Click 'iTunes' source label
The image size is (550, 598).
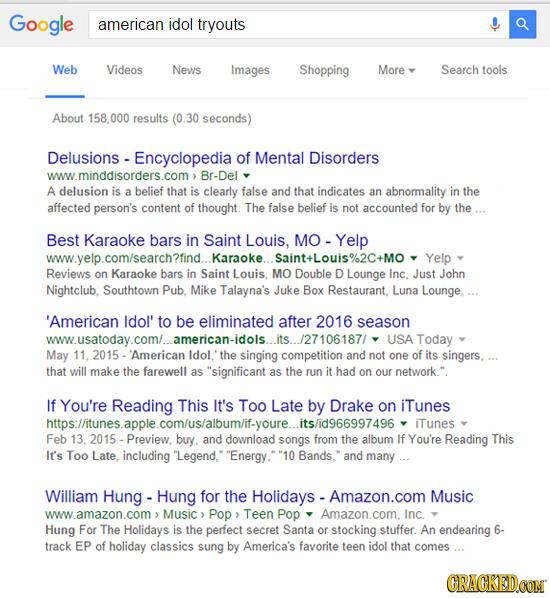pyautogui.click(x=435, y=423)
